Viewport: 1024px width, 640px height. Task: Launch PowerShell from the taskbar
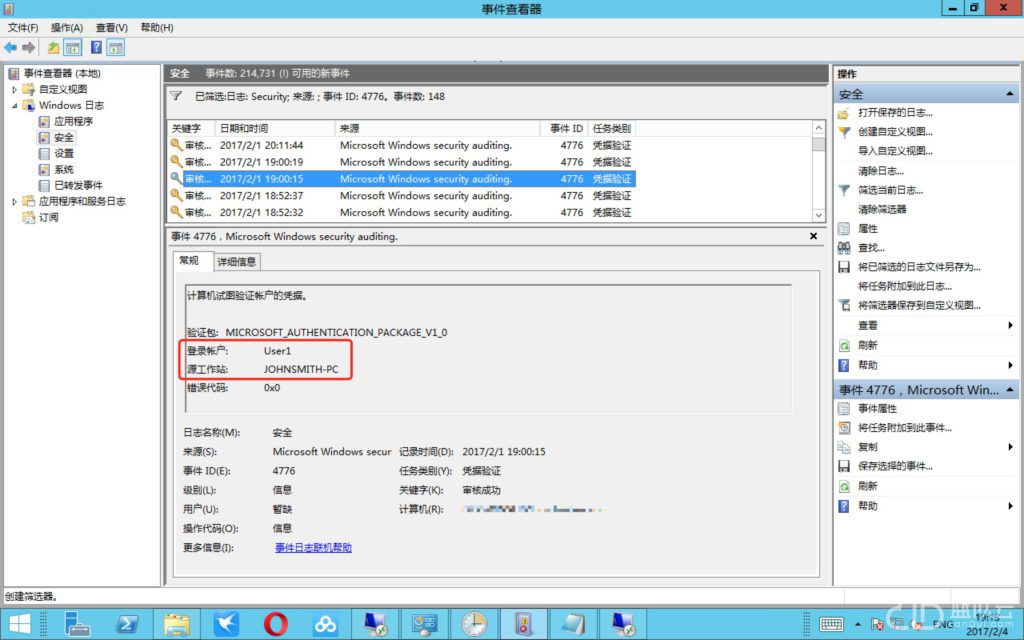pyautogui.click(x=126, y=624)
